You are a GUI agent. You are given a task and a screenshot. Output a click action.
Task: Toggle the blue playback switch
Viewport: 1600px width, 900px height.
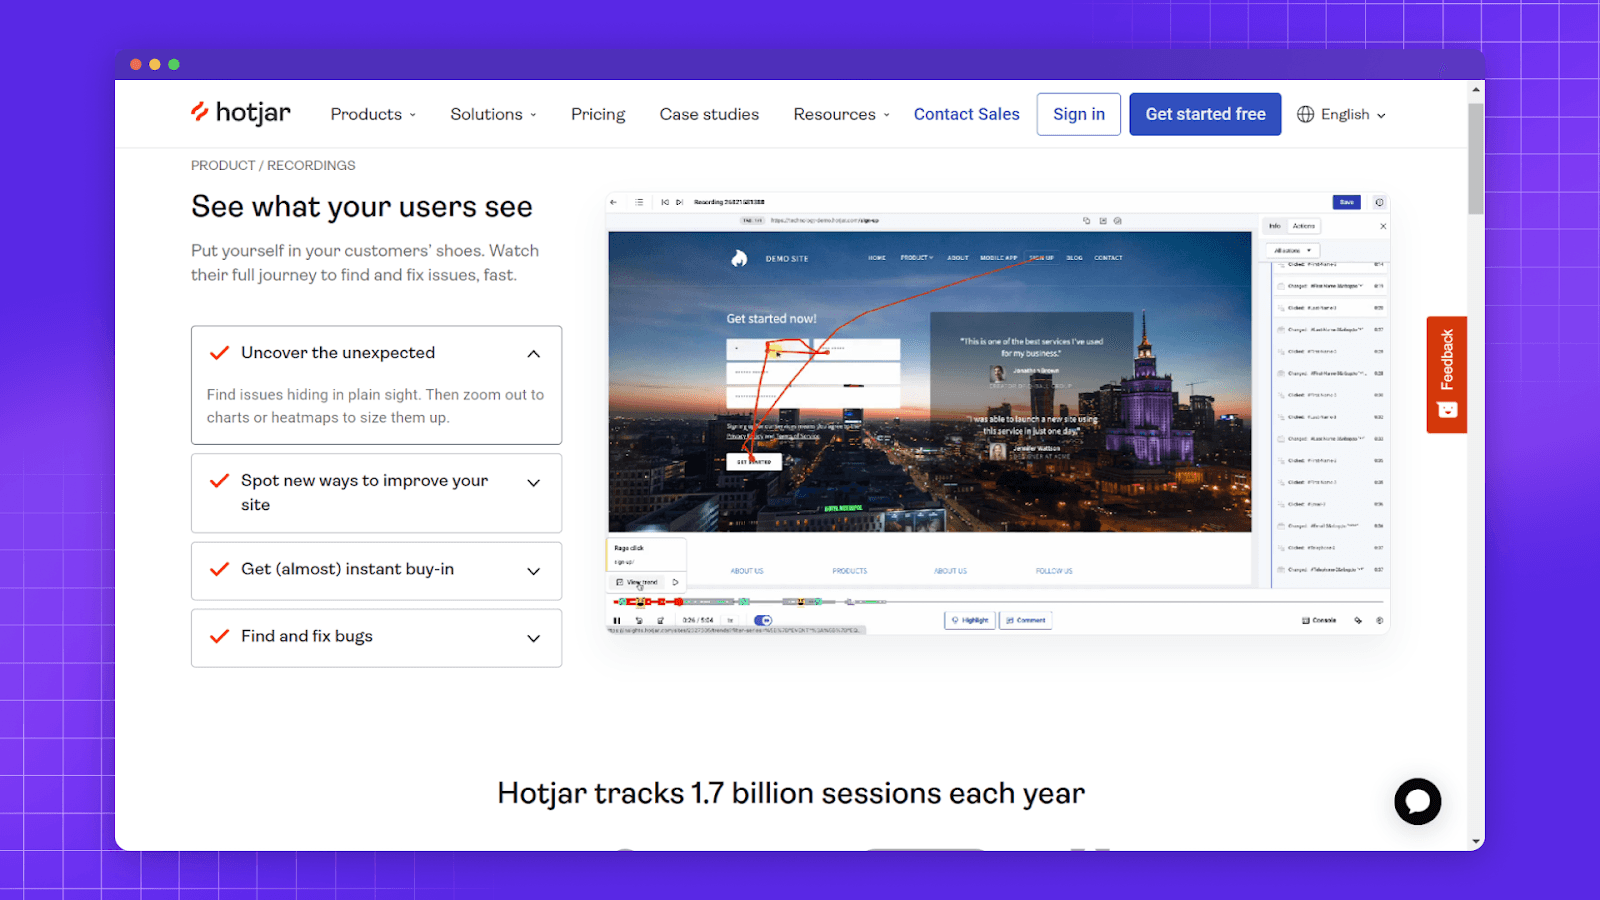763,620
